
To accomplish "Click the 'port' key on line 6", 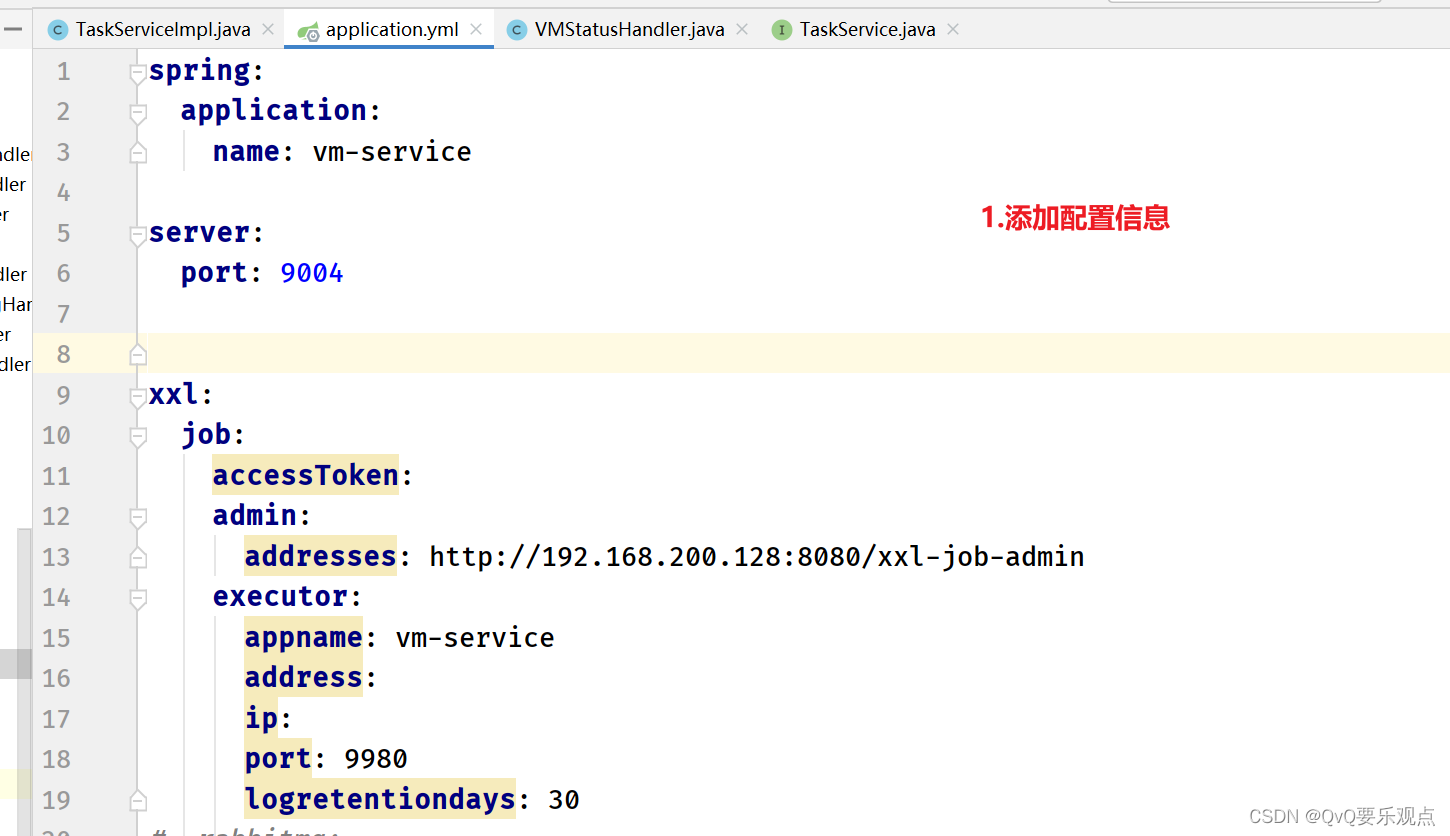I will click(214, 273).
